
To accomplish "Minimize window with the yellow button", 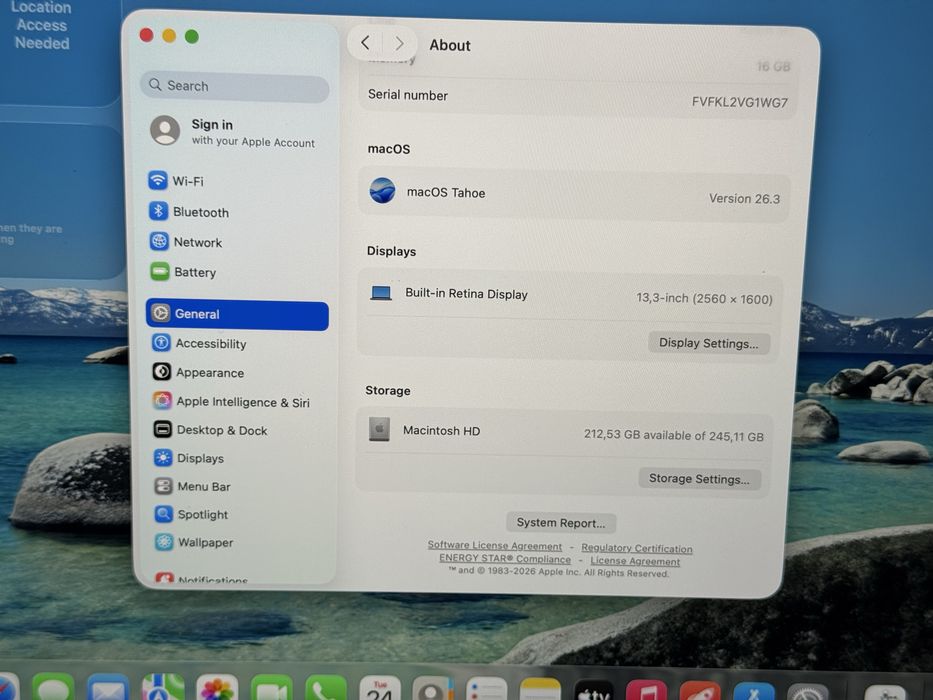I will pos(169,36).
